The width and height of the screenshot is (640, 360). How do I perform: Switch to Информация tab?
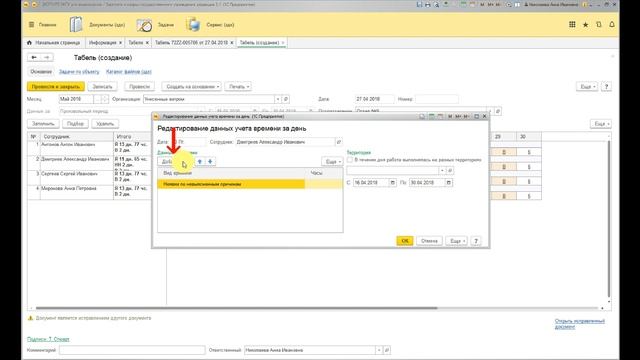[x=102, y=42]
